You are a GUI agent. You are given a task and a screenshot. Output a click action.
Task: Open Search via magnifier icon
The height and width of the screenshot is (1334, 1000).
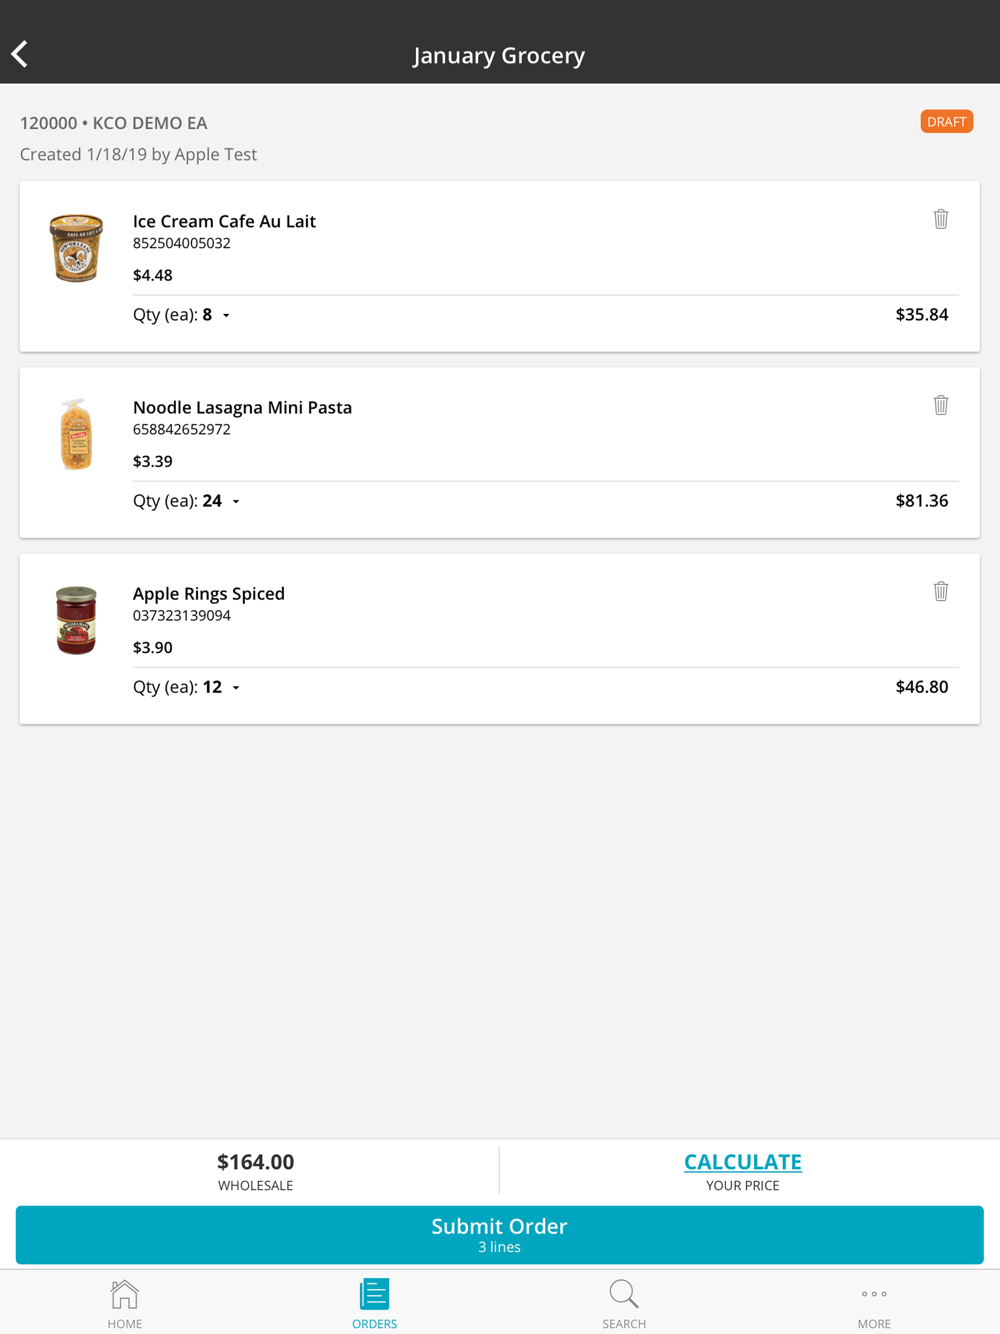[x=624, y=1294]
